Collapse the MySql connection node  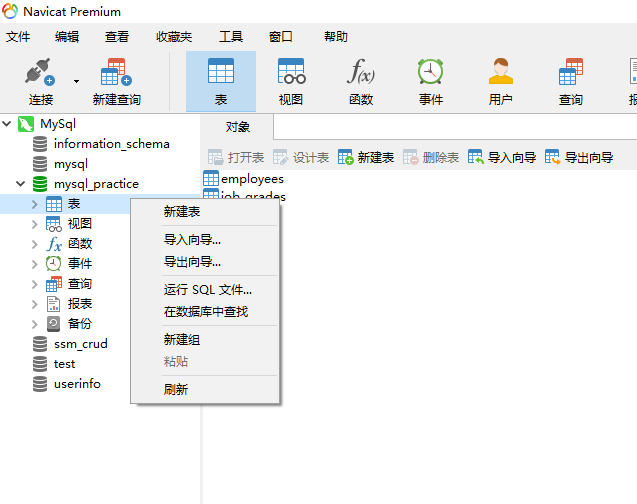[6, 123]
